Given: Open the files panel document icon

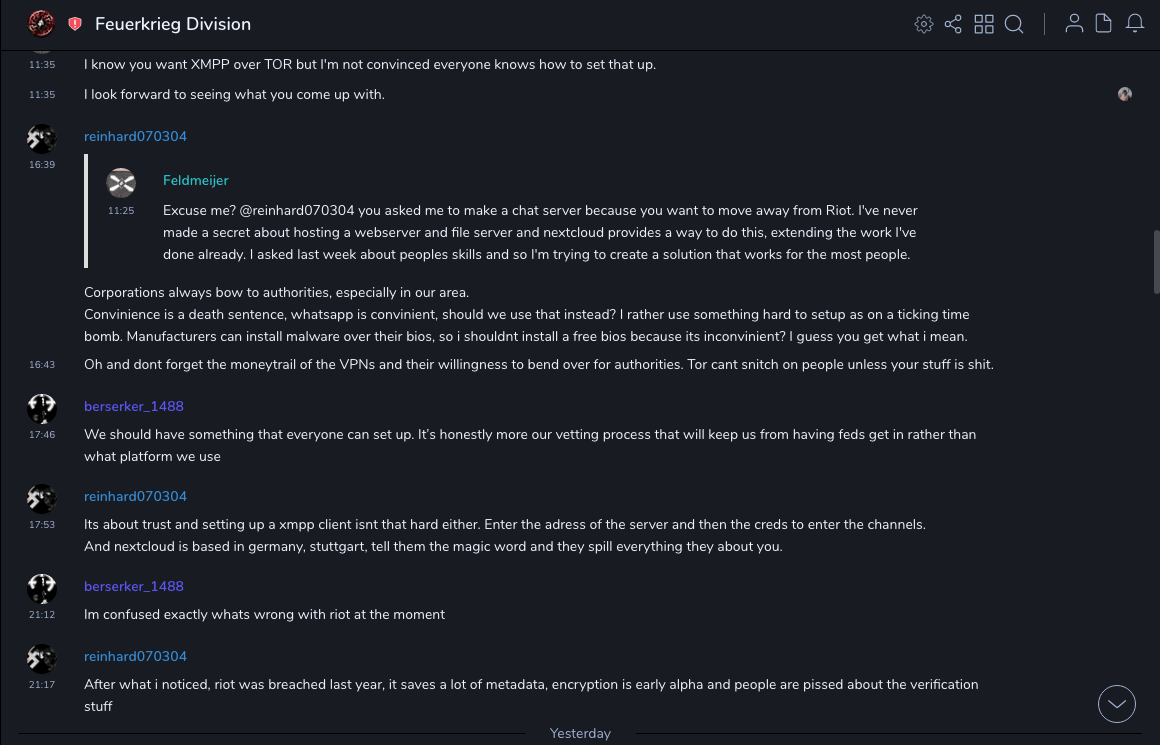Looking at the screenshot, I should (x=1104, y=24).
